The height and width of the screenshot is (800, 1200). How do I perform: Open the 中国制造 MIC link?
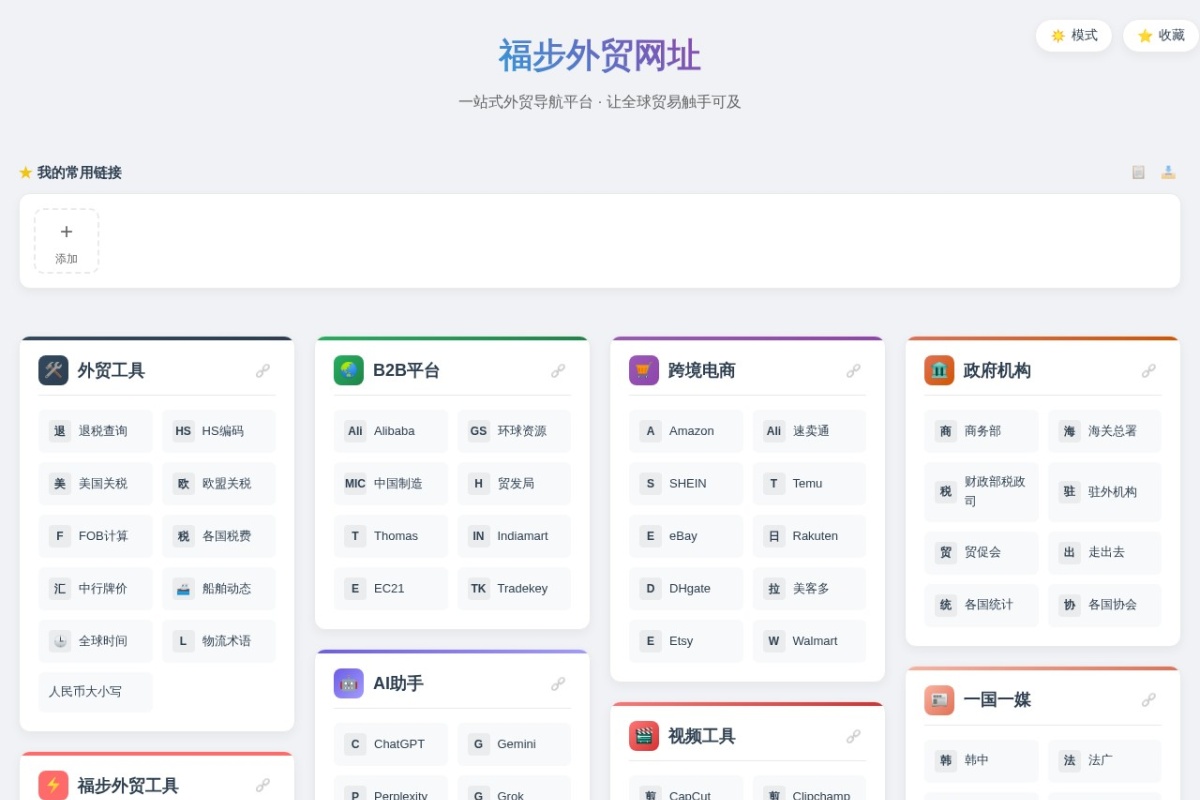pyautogui.click(x=391, y=483)
